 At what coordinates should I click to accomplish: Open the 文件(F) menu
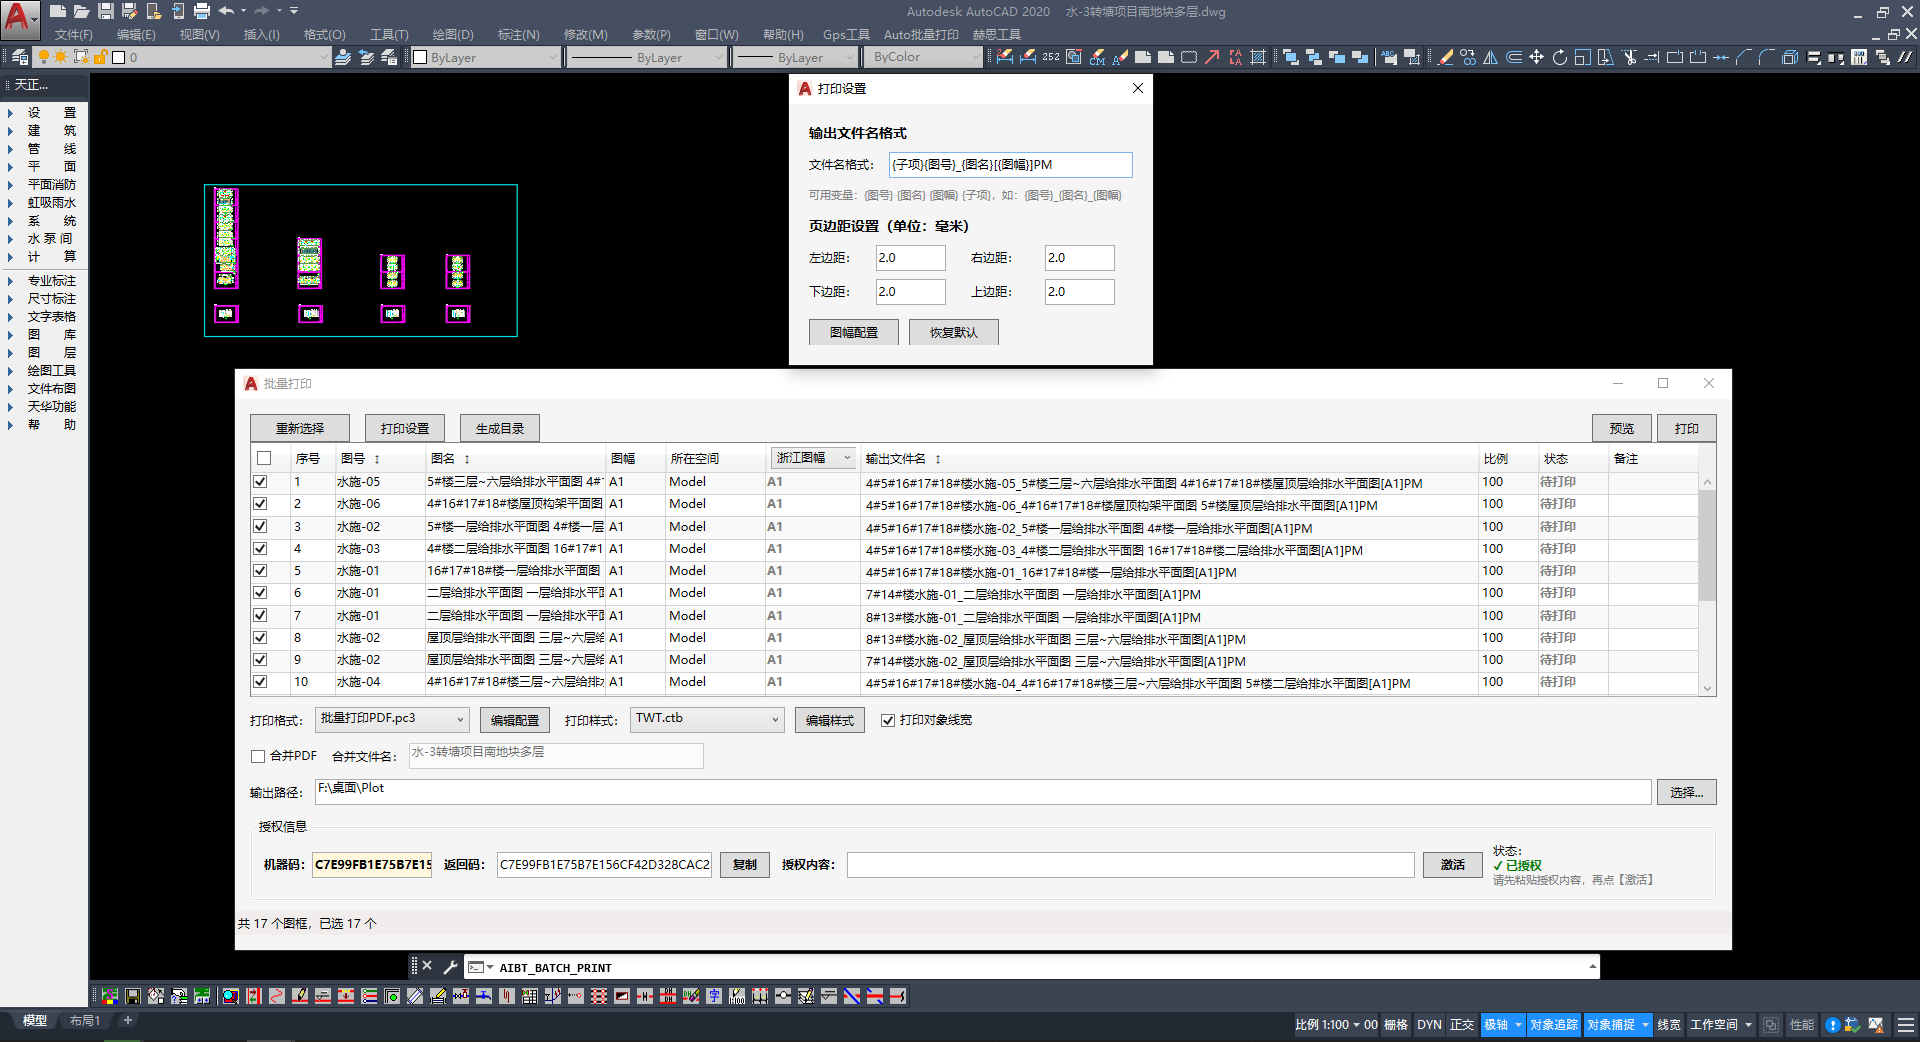pos(73,34)
